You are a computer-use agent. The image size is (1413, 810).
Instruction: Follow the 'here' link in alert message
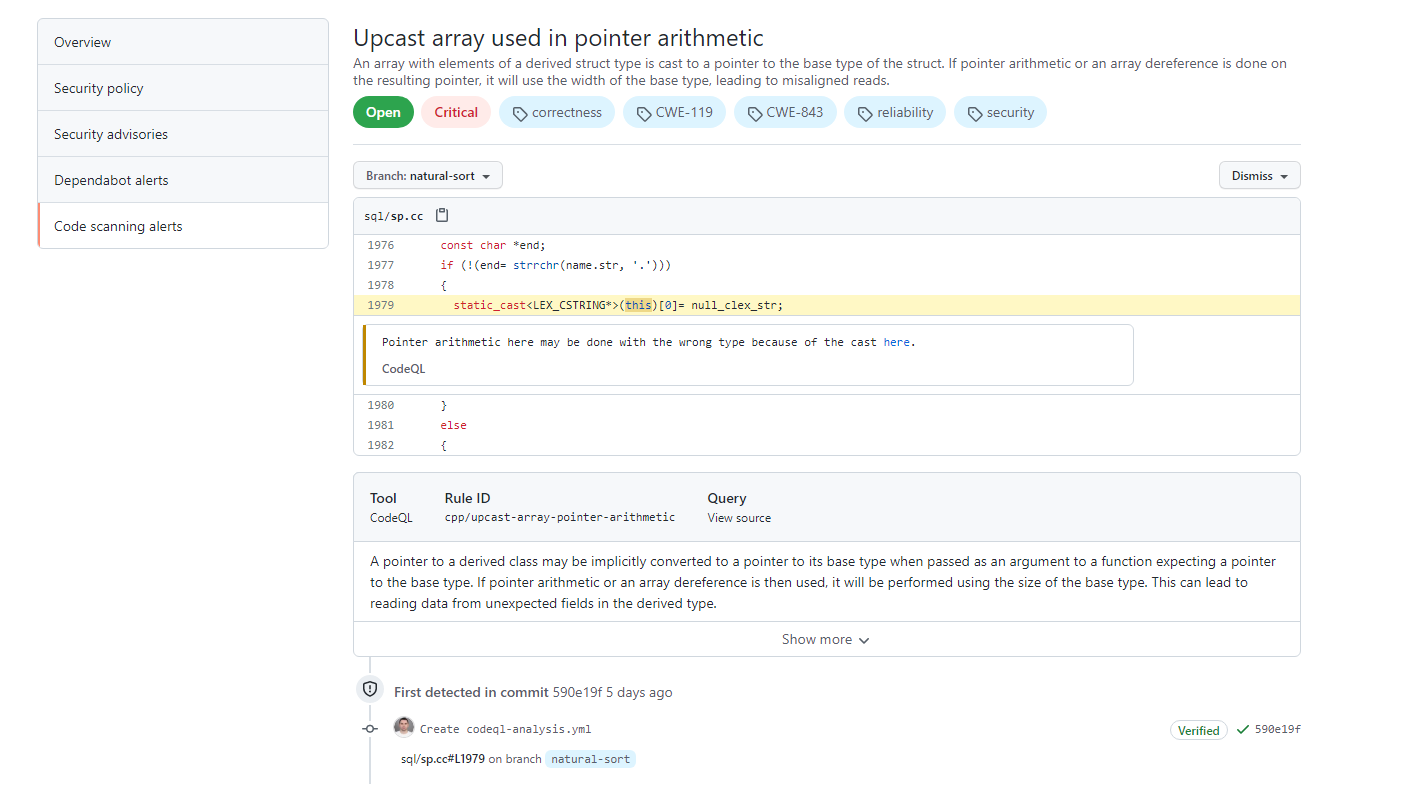point(896,342)
